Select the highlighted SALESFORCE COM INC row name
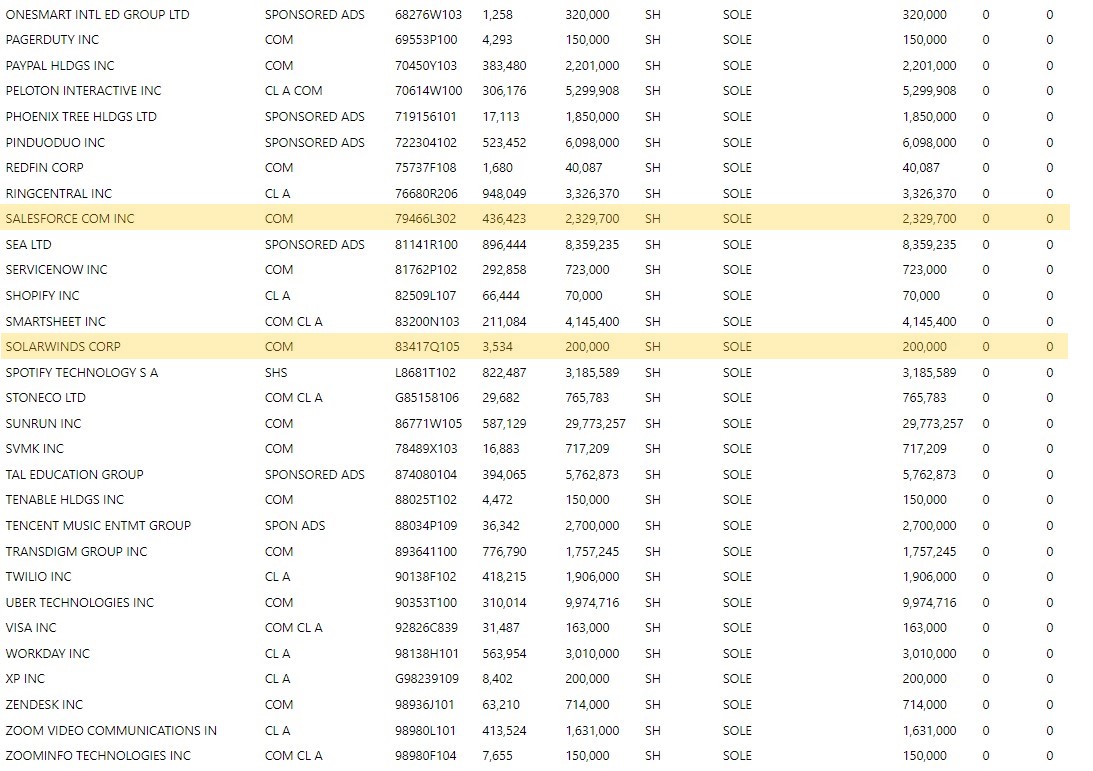 pyautogui.click(x=70, y=219)
